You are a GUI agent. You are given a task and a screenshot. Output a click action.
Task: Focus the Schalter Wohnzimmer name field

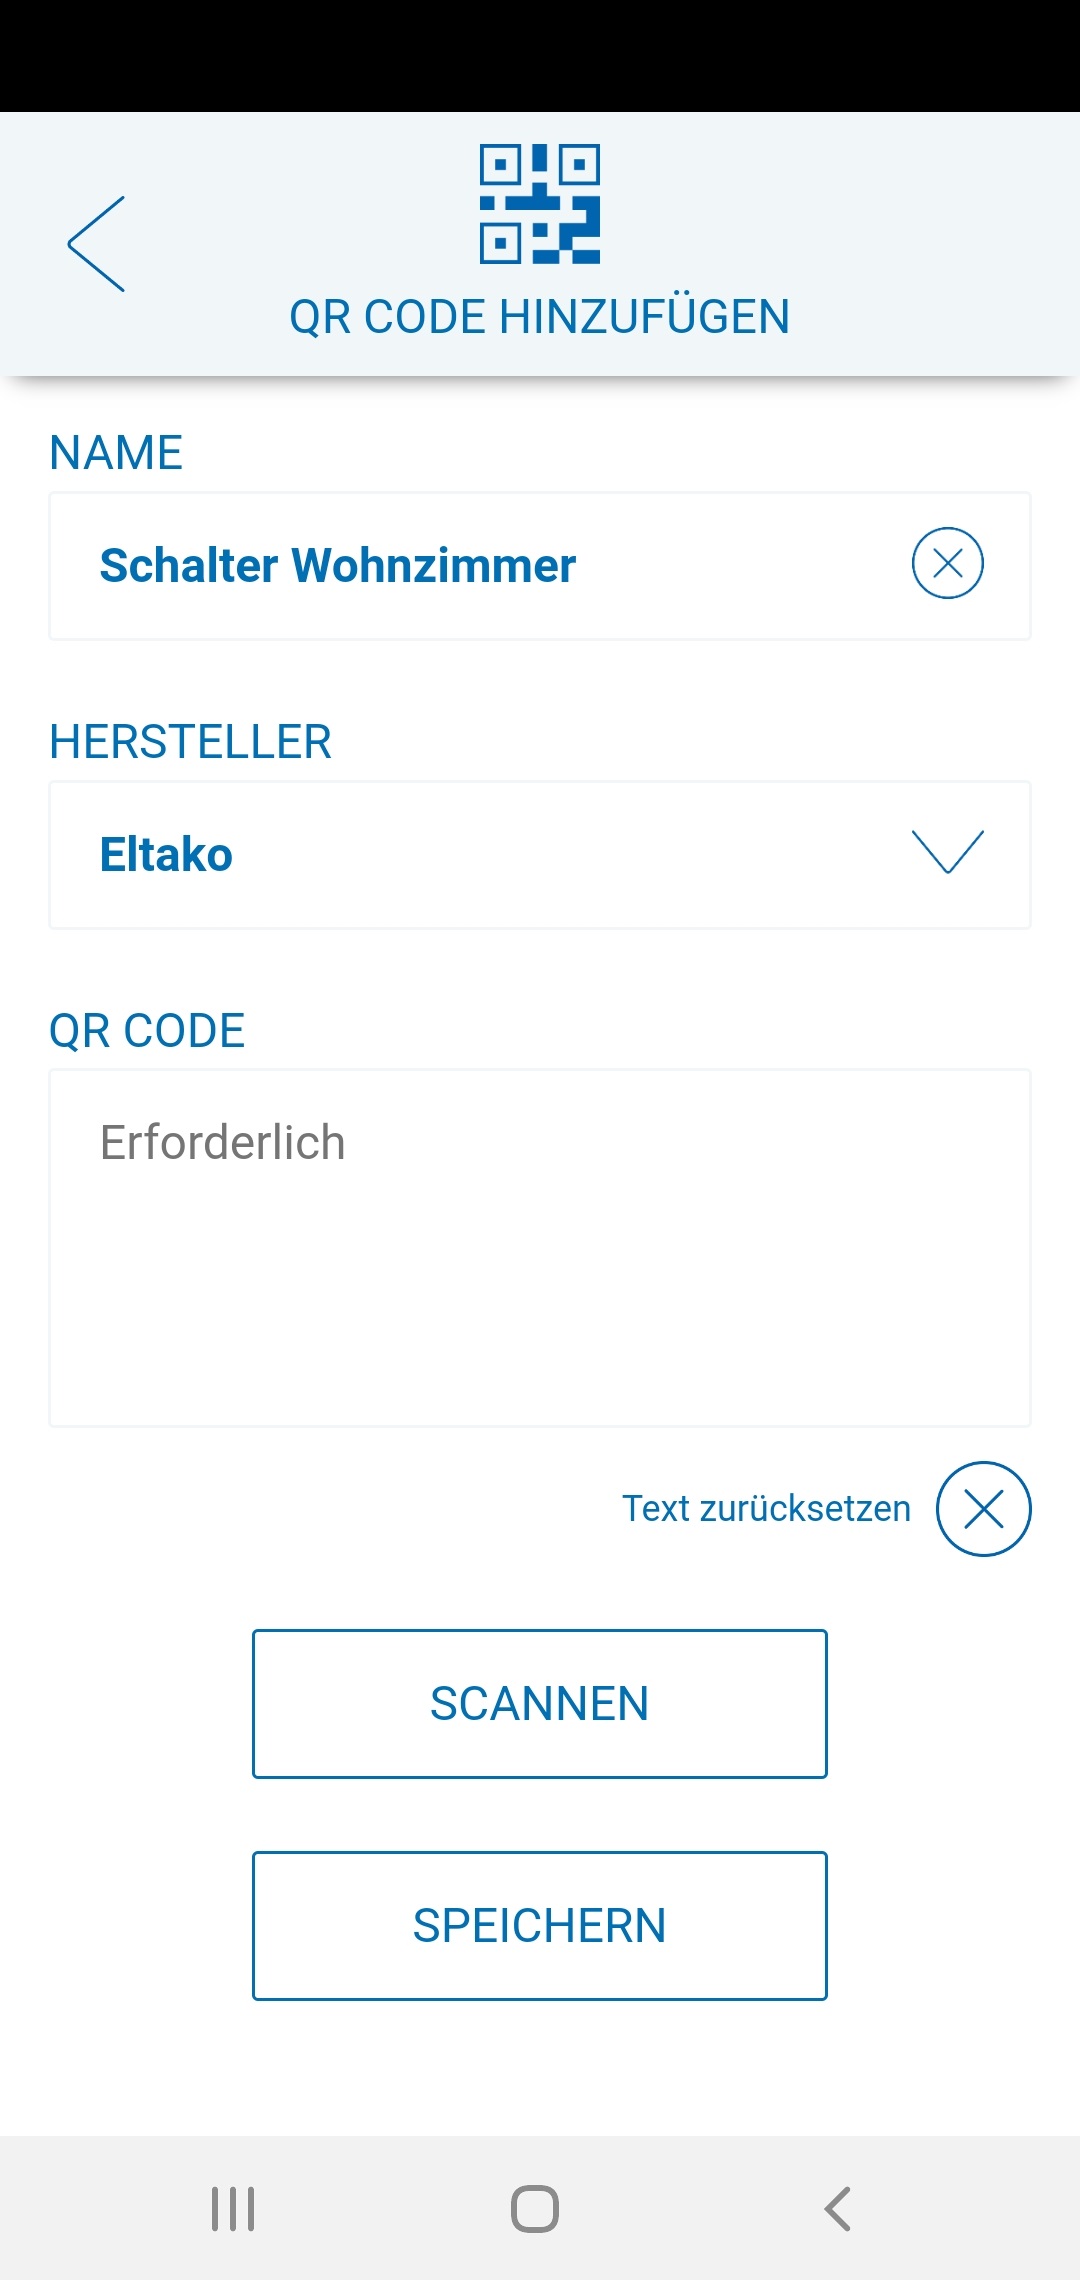(480, 566)
